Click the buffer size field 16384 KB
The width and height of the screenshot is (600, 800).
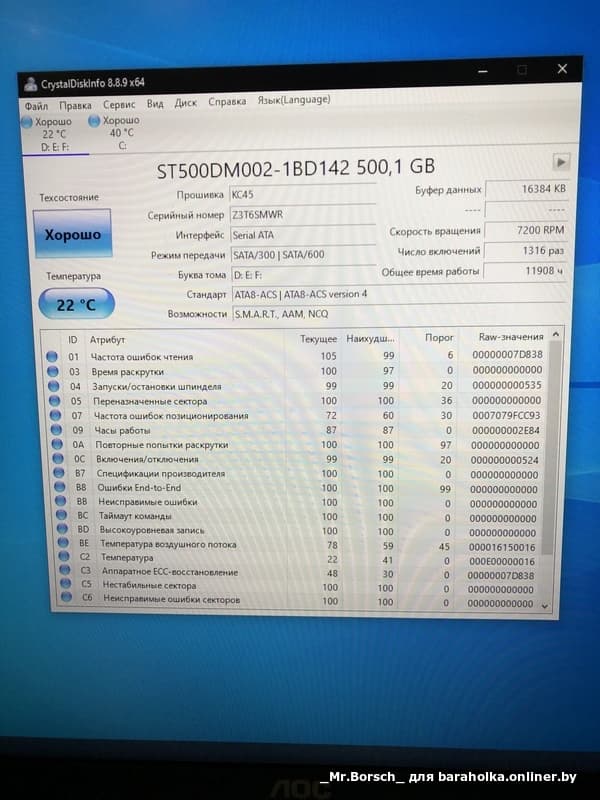click(527, 189)
